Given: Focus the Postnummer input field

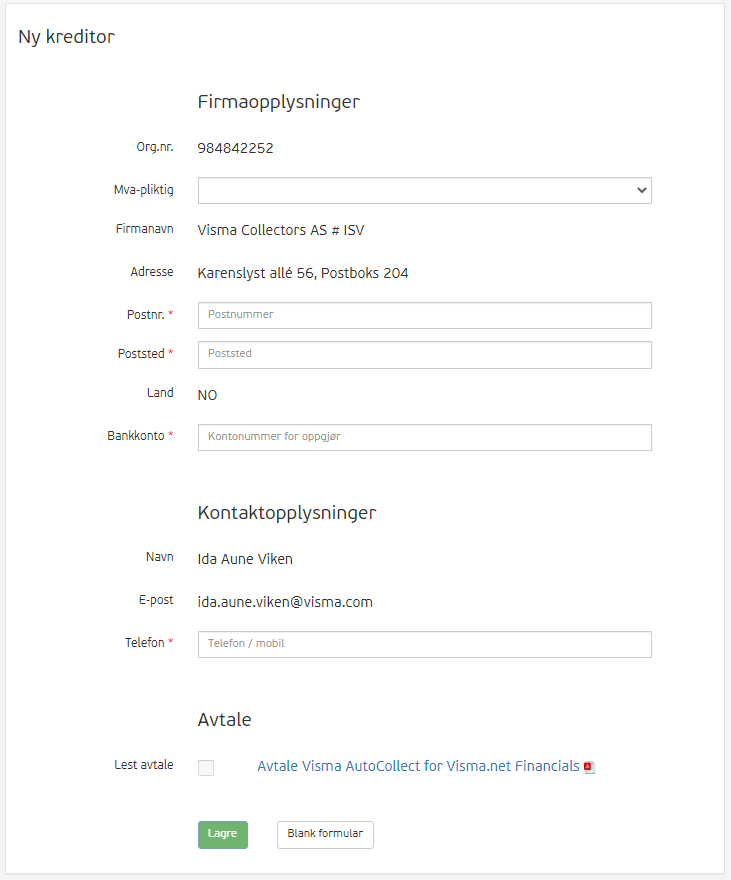Looking at the screenshot, I should (x=425, y=315).
